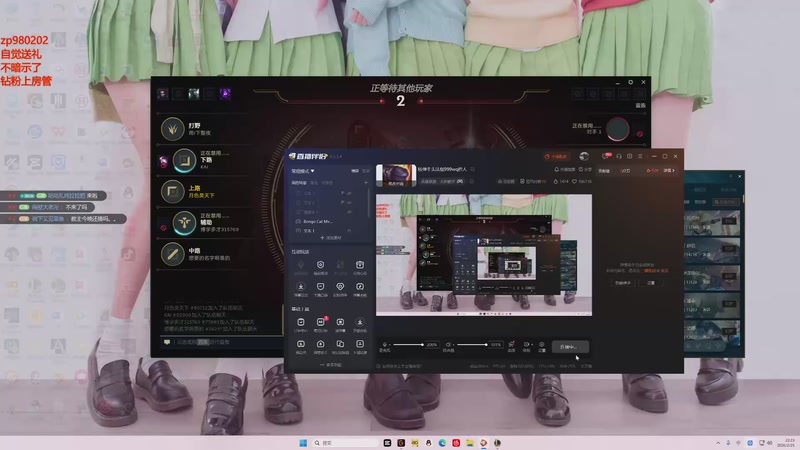The image size is (800, 450).
Task: Open the user avatar in title bar
Action: point(584,156)
